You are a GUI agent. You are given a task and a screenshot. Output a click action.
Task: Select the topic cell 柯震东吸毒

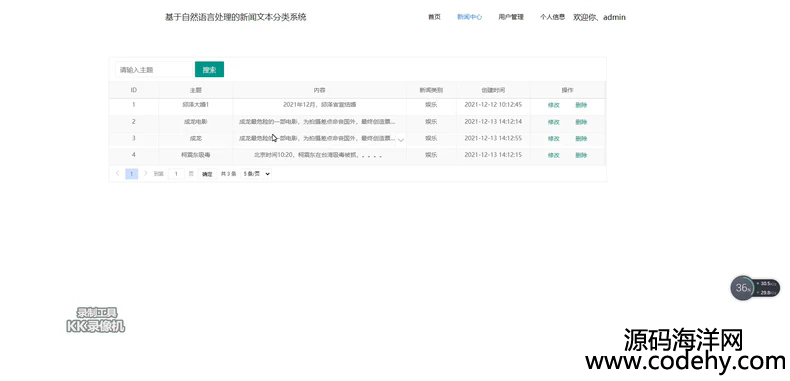[x=195, y=155]
